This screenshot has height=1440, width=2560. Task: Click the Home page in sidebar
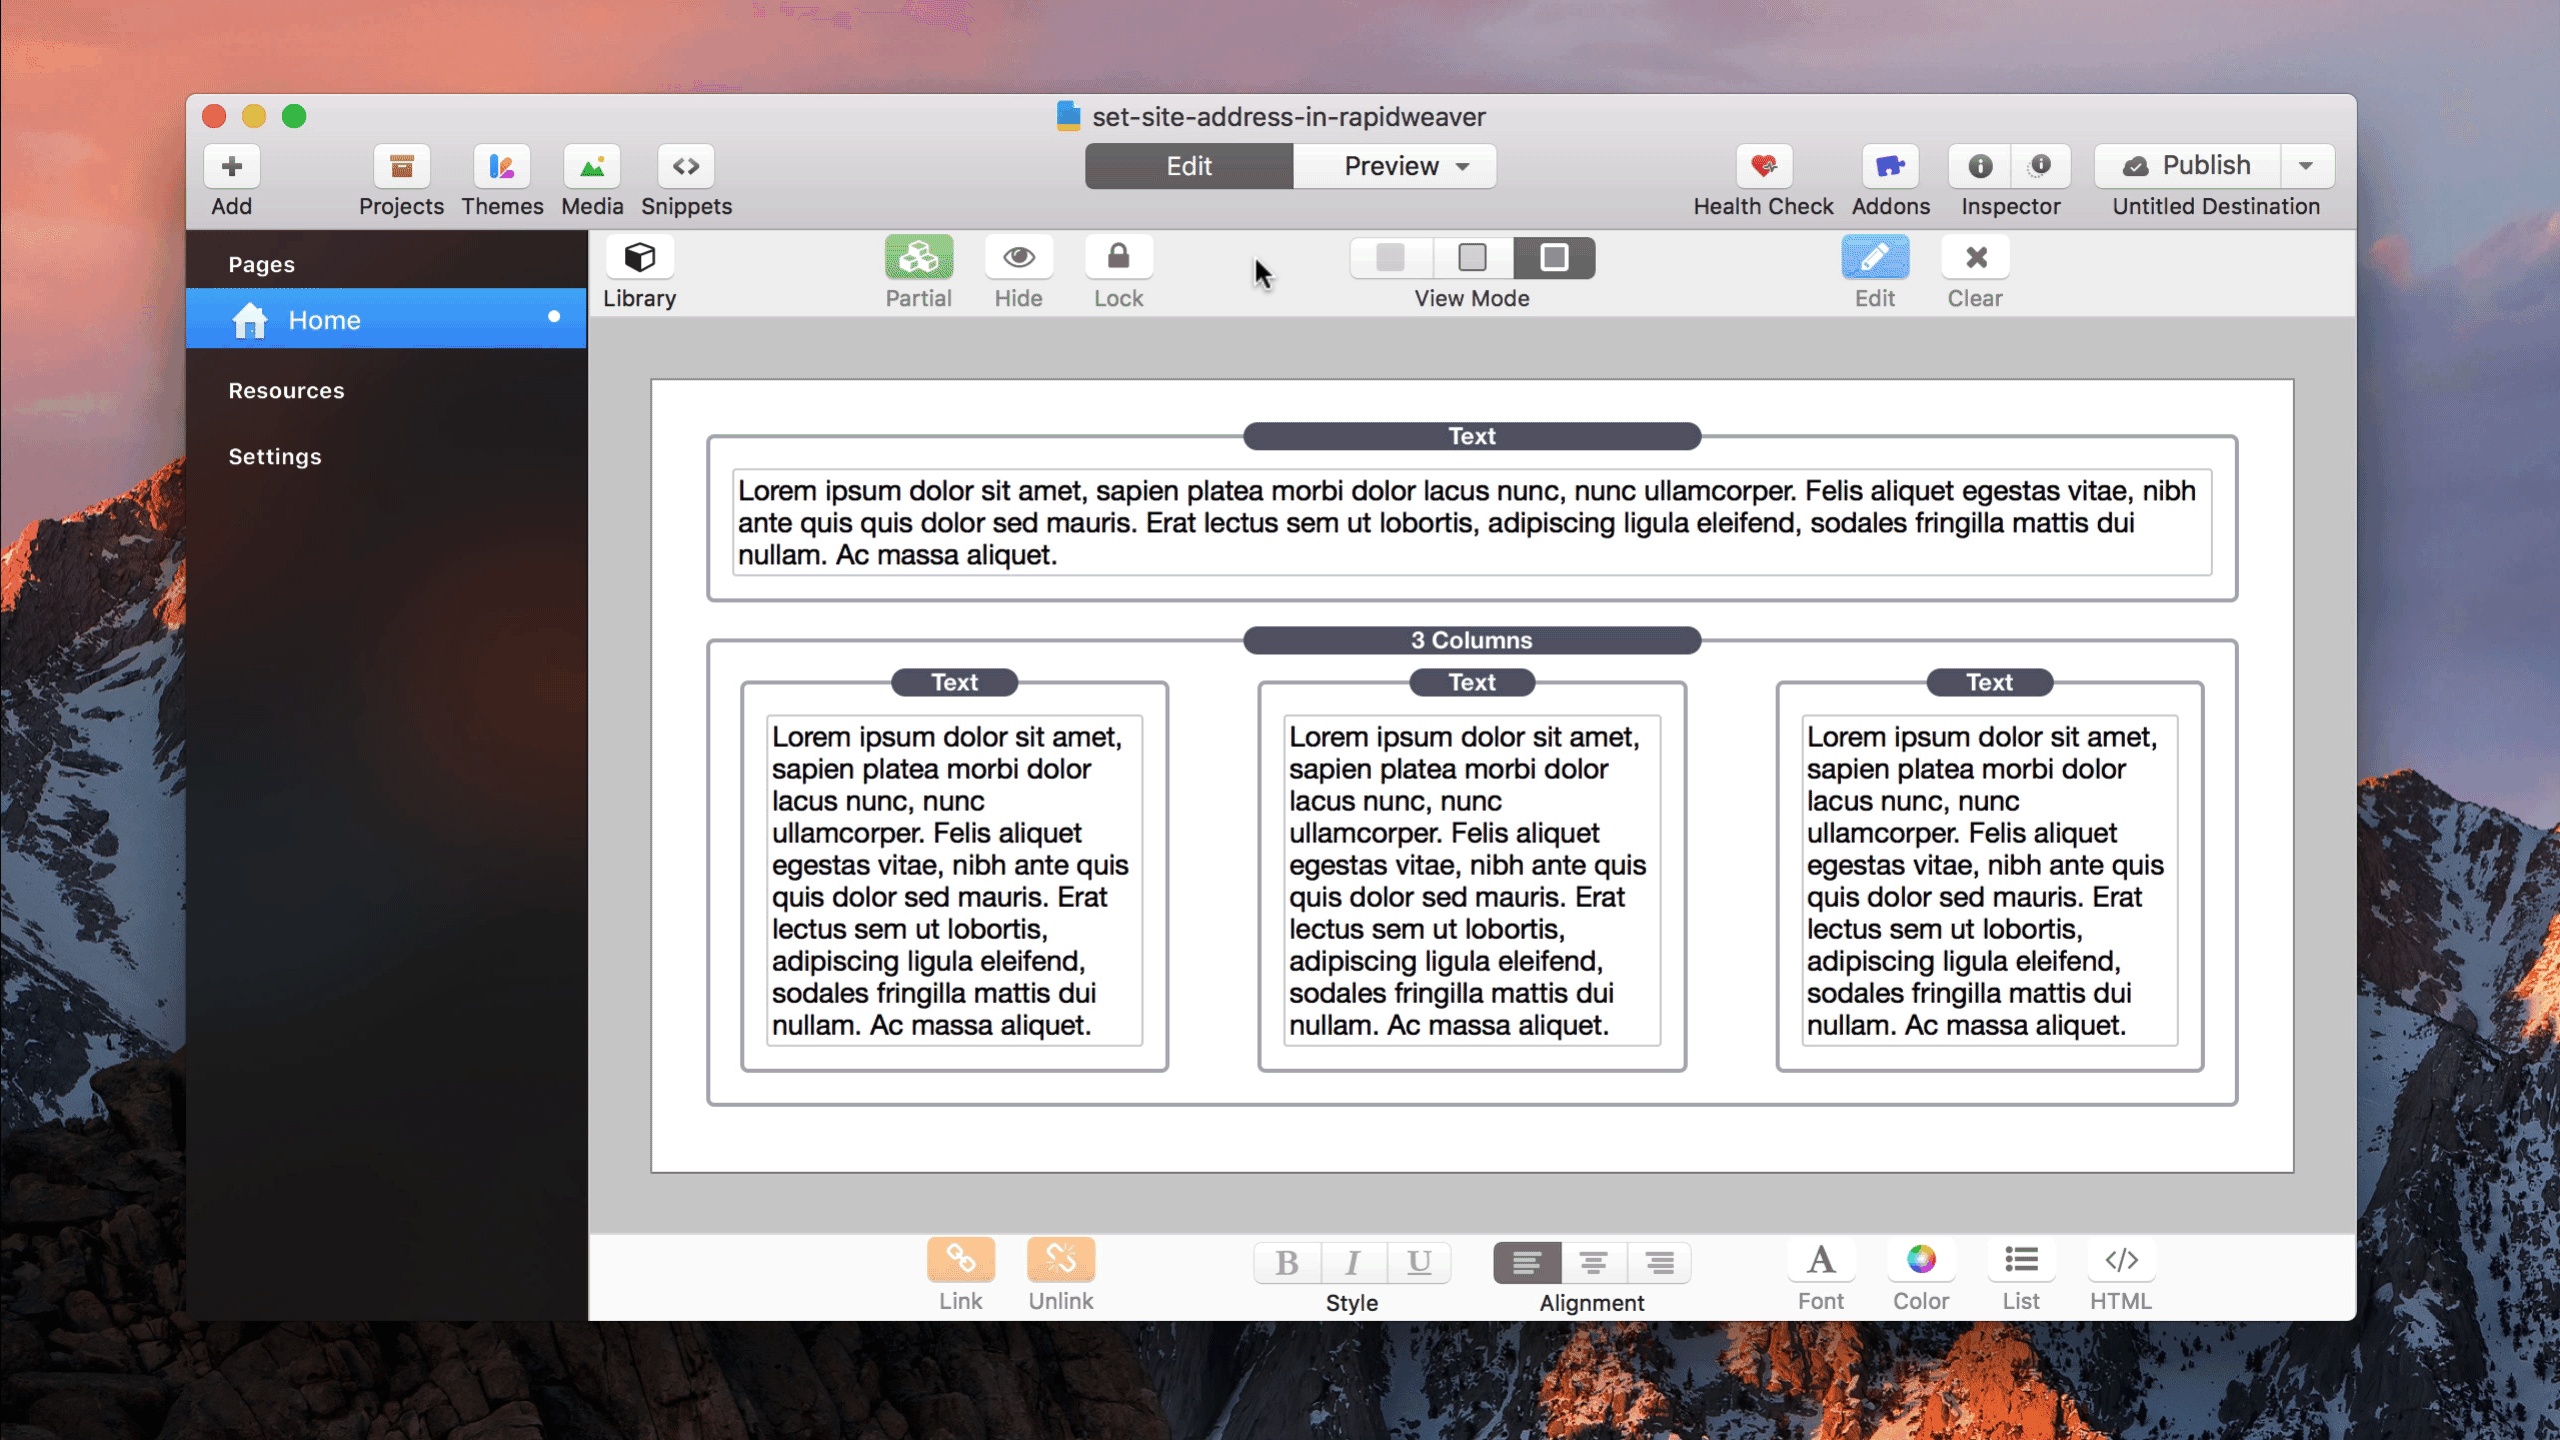tap(324, 320)
